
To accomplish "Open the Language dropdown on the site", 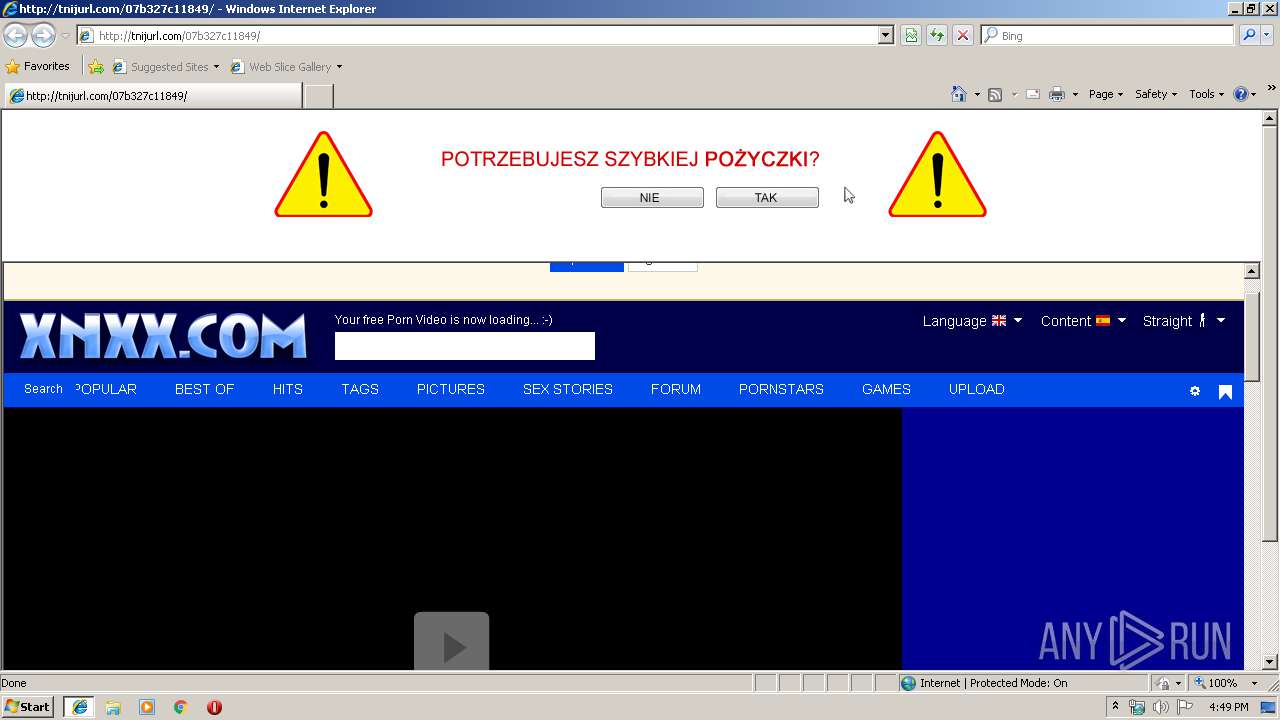I will point(972,321).
